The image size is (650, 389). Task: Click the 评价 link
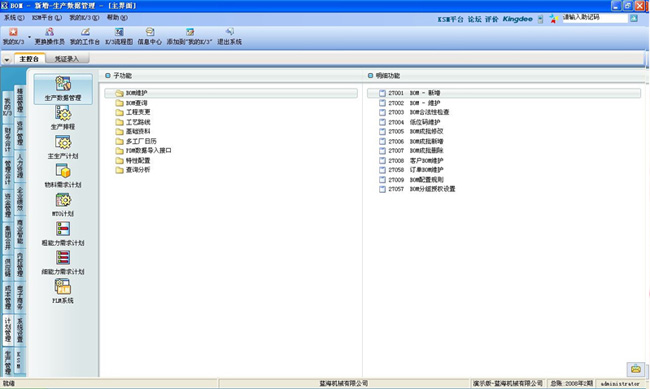coord(492,19)
